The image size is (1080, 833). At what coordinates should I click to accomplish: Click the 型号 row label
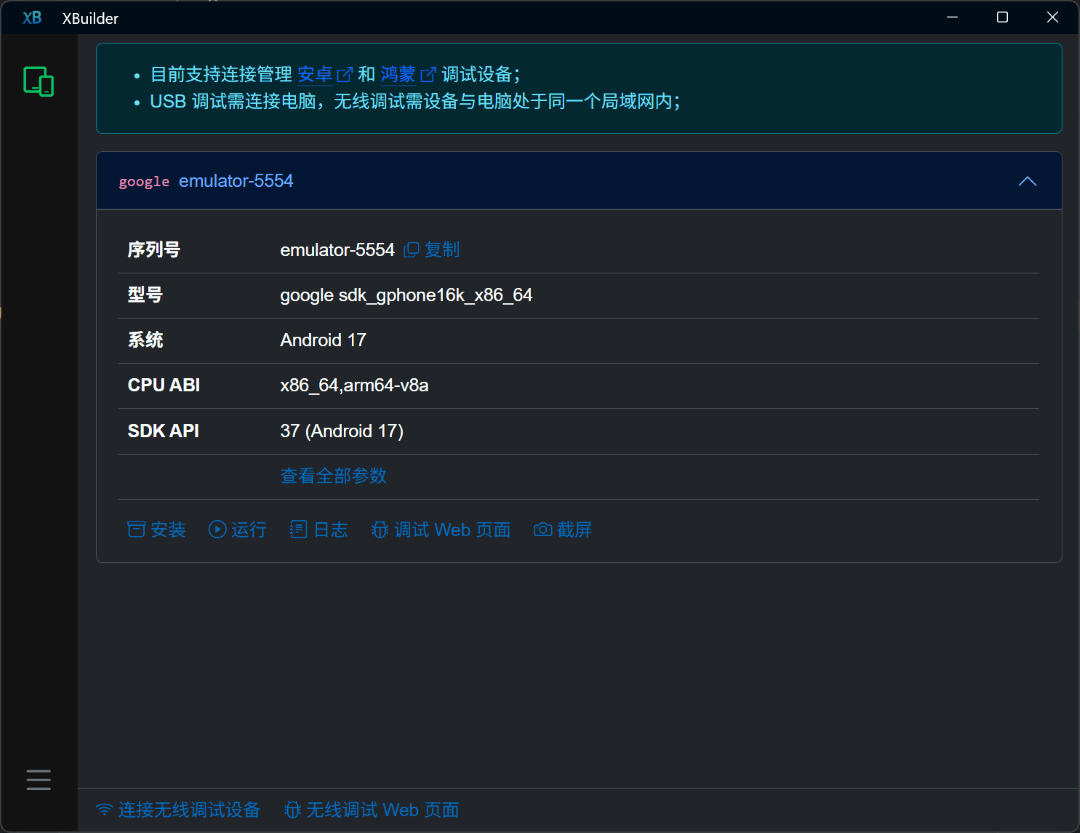(145, 295)
